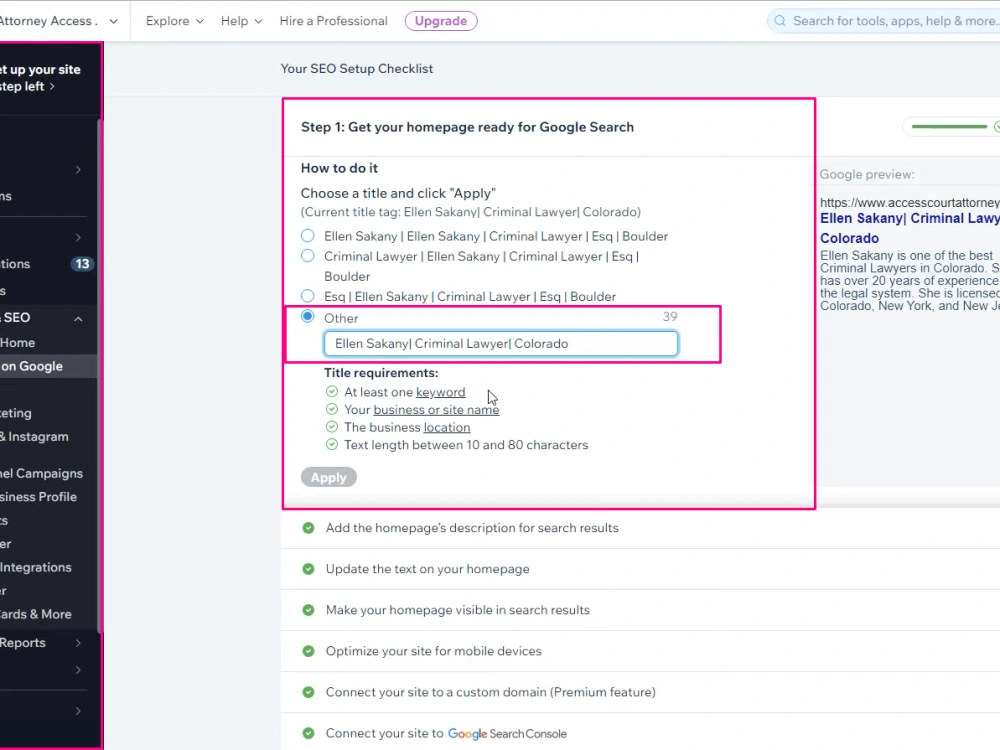1000x750 pixels.
Task: Click green check icon beside 'Your business or site name'
Action: (332, 409)
